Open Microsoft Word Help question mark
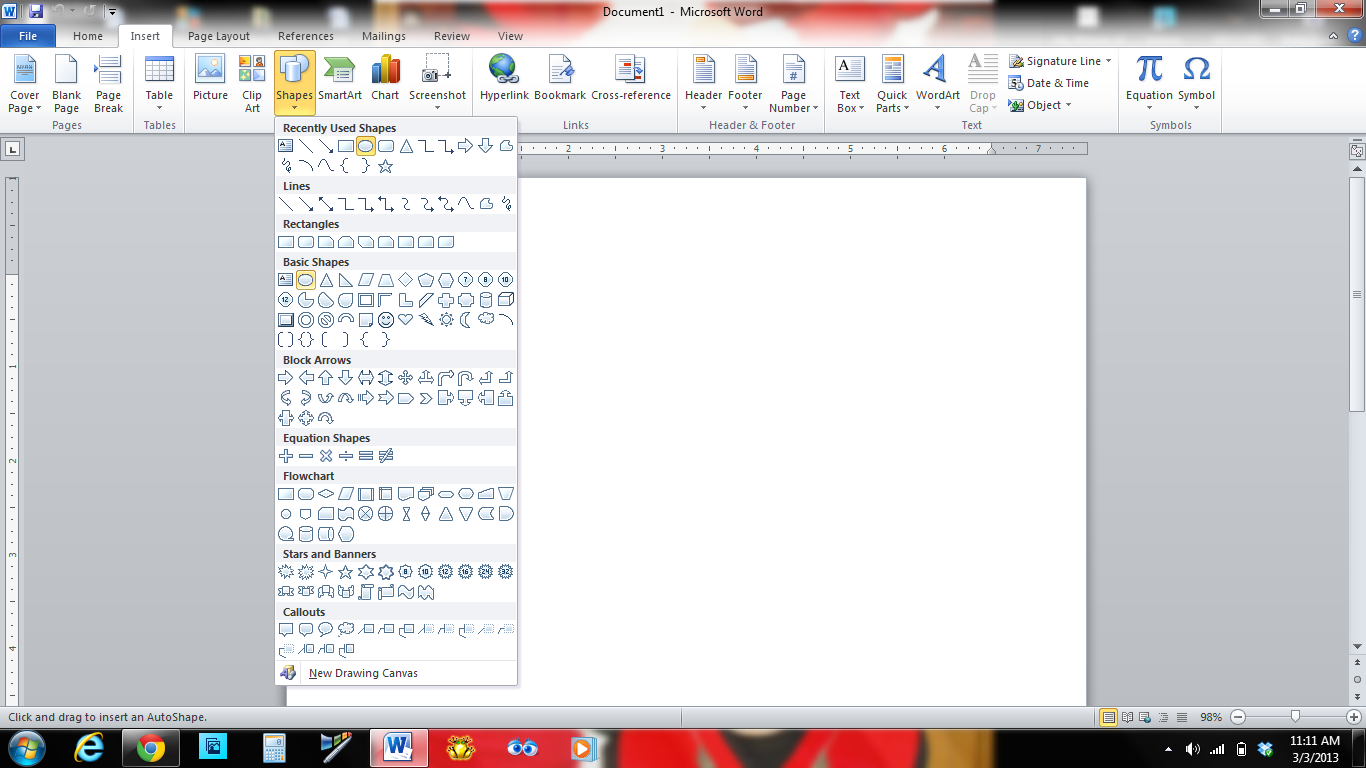 click(x=1355, y=36)
